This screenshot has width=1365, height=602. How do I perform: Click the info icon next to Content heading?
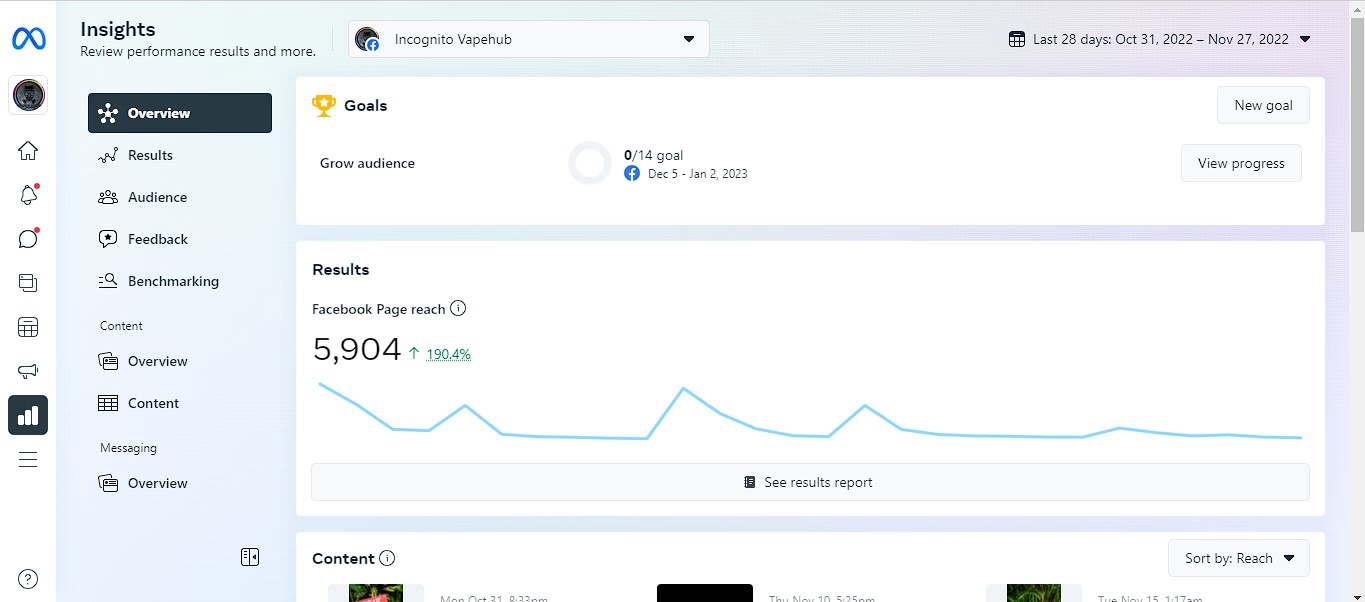pyautogui.click(x=387, y=558)
